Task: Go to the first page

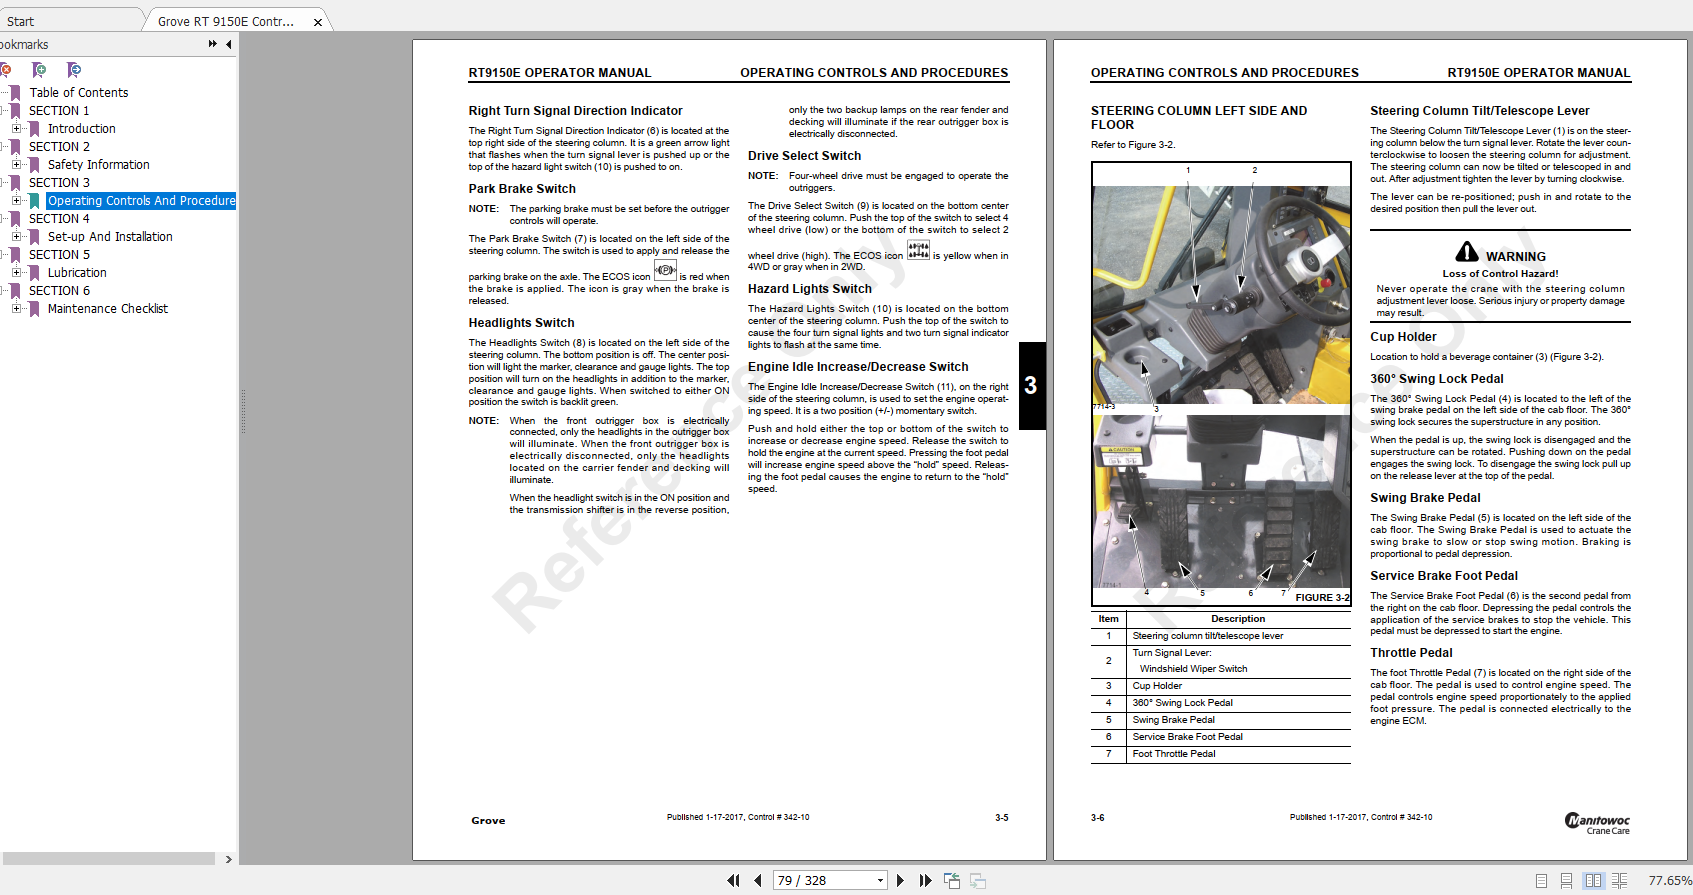Action: [733, 880]
